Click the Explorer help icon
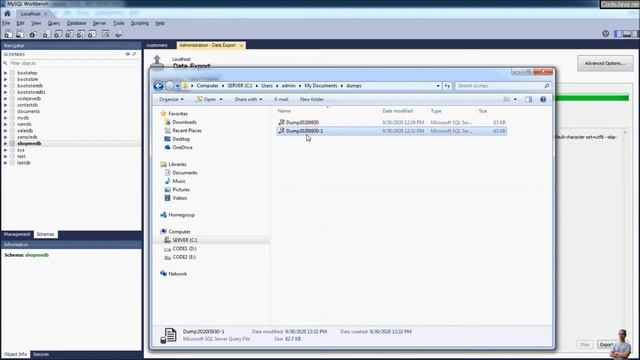Viewport: 640px width, 360px height. click(543, 99)
